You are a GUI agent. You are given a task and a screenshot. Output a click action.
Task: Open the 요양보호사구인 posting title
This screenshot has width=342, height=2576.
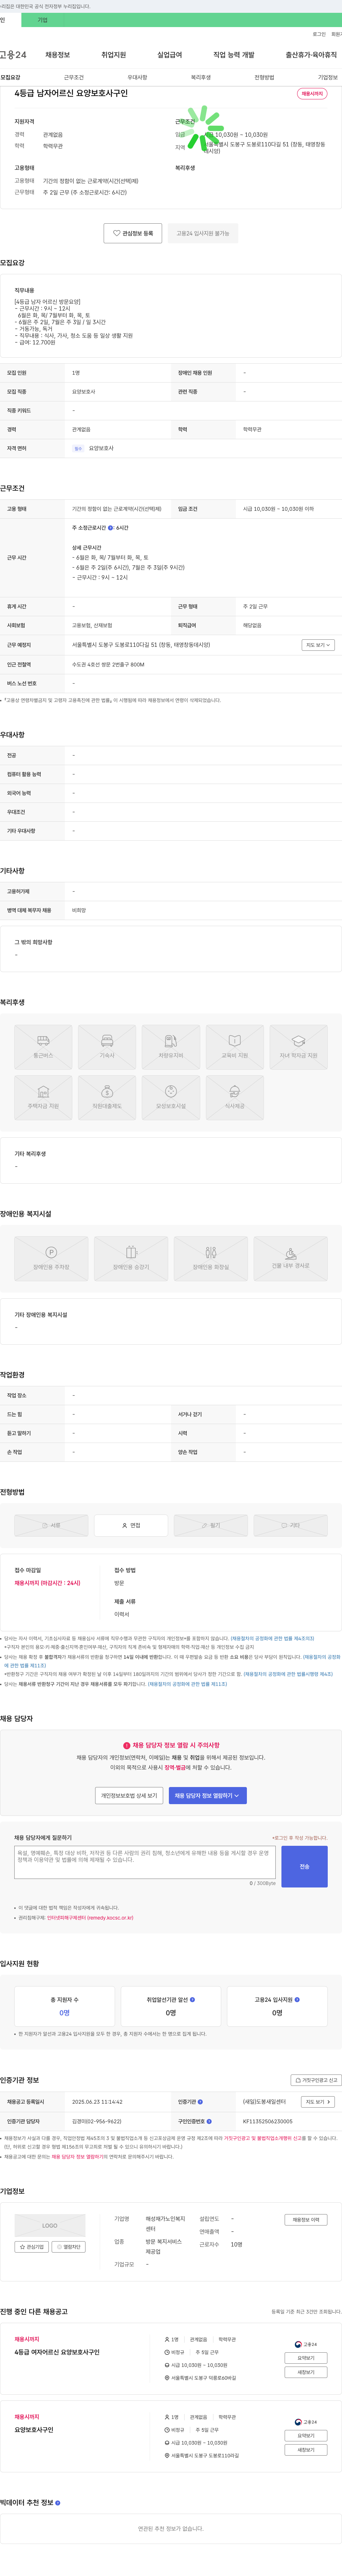[34, 2430]
